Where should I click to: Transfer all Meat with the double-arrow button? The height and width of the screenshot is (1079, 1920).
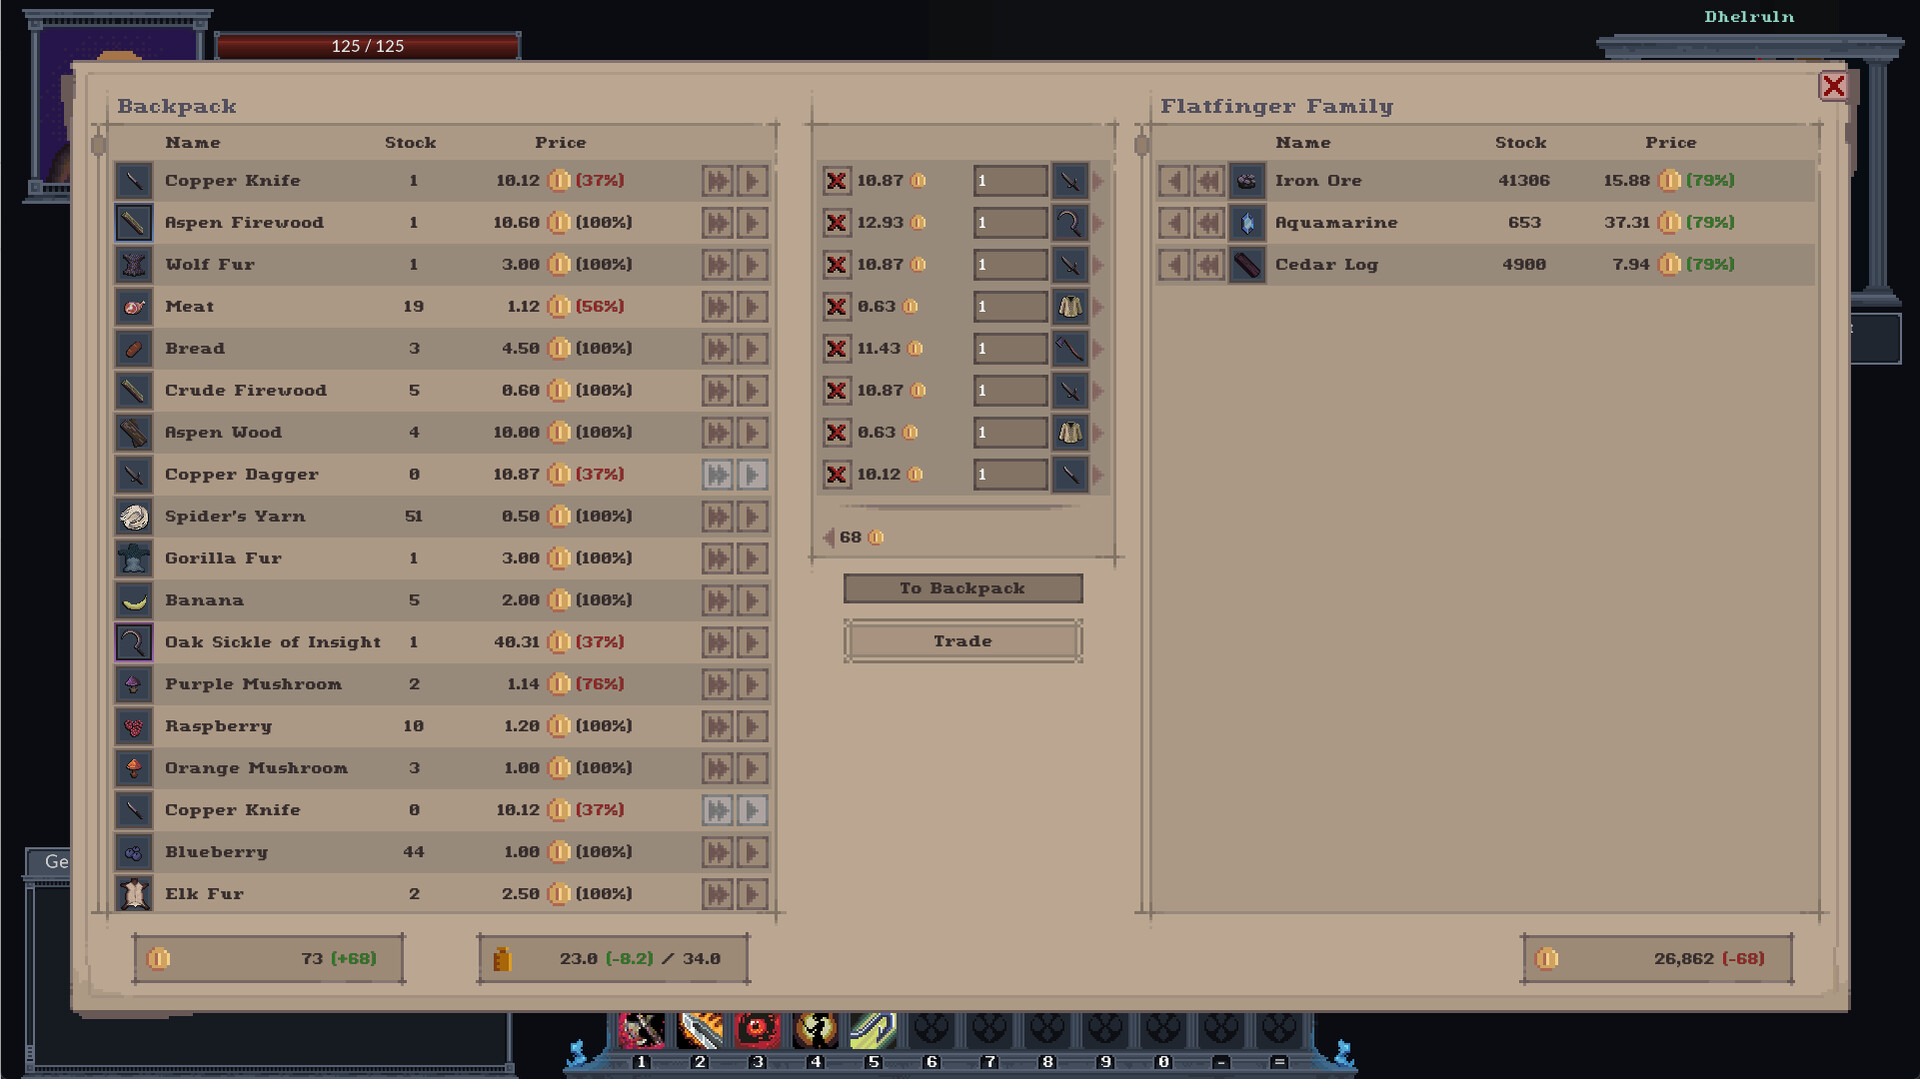coord(717,306)
